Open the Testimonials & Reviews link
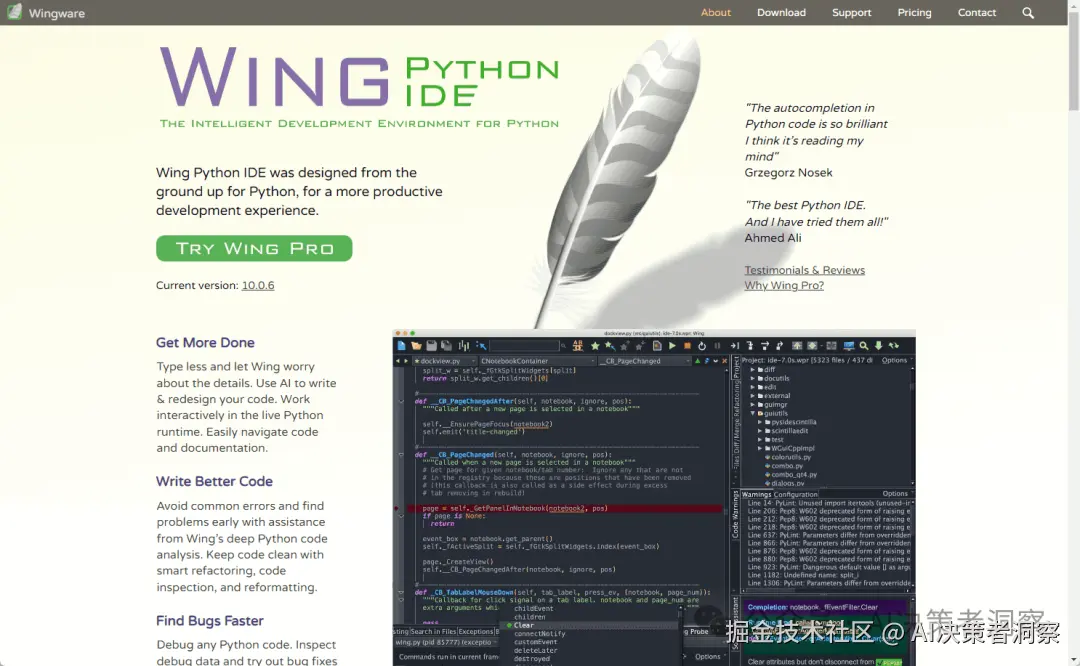 coord(804,270)
